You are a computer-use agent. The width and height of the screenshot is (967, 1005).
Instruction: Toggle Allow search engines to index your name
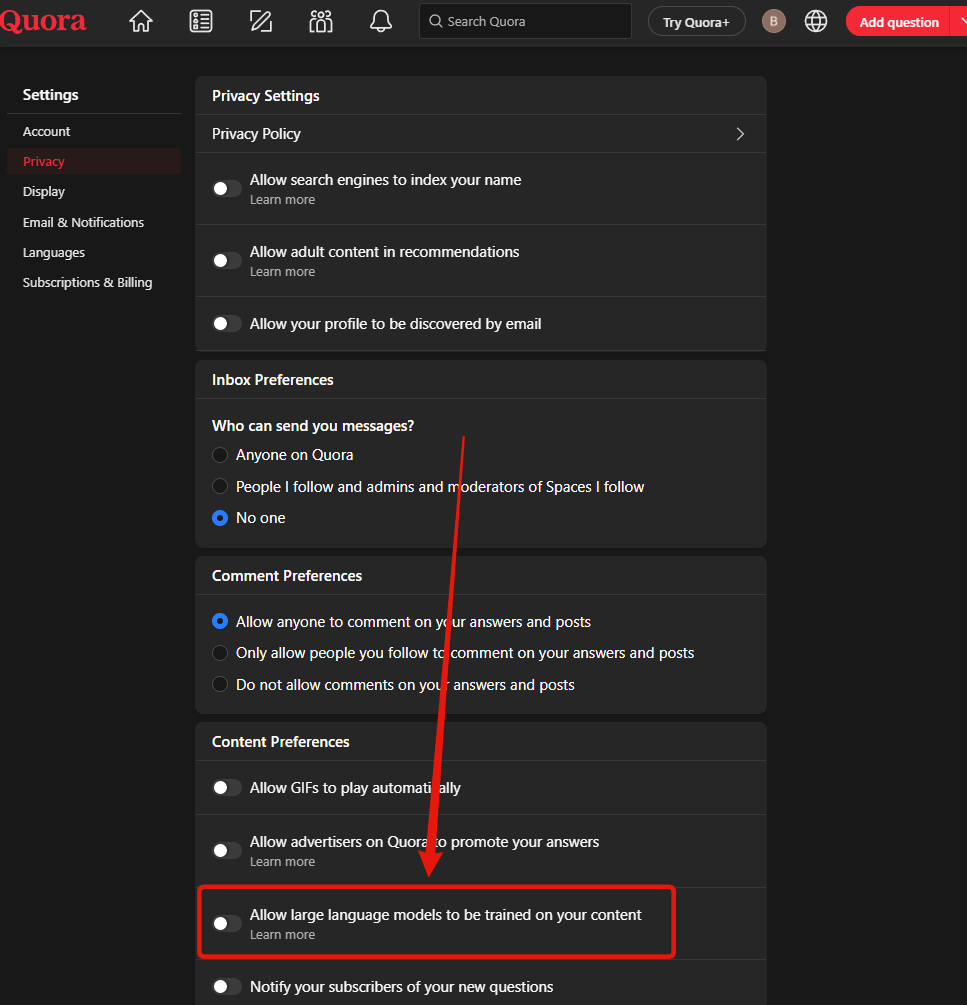click(x=226, y=188)
